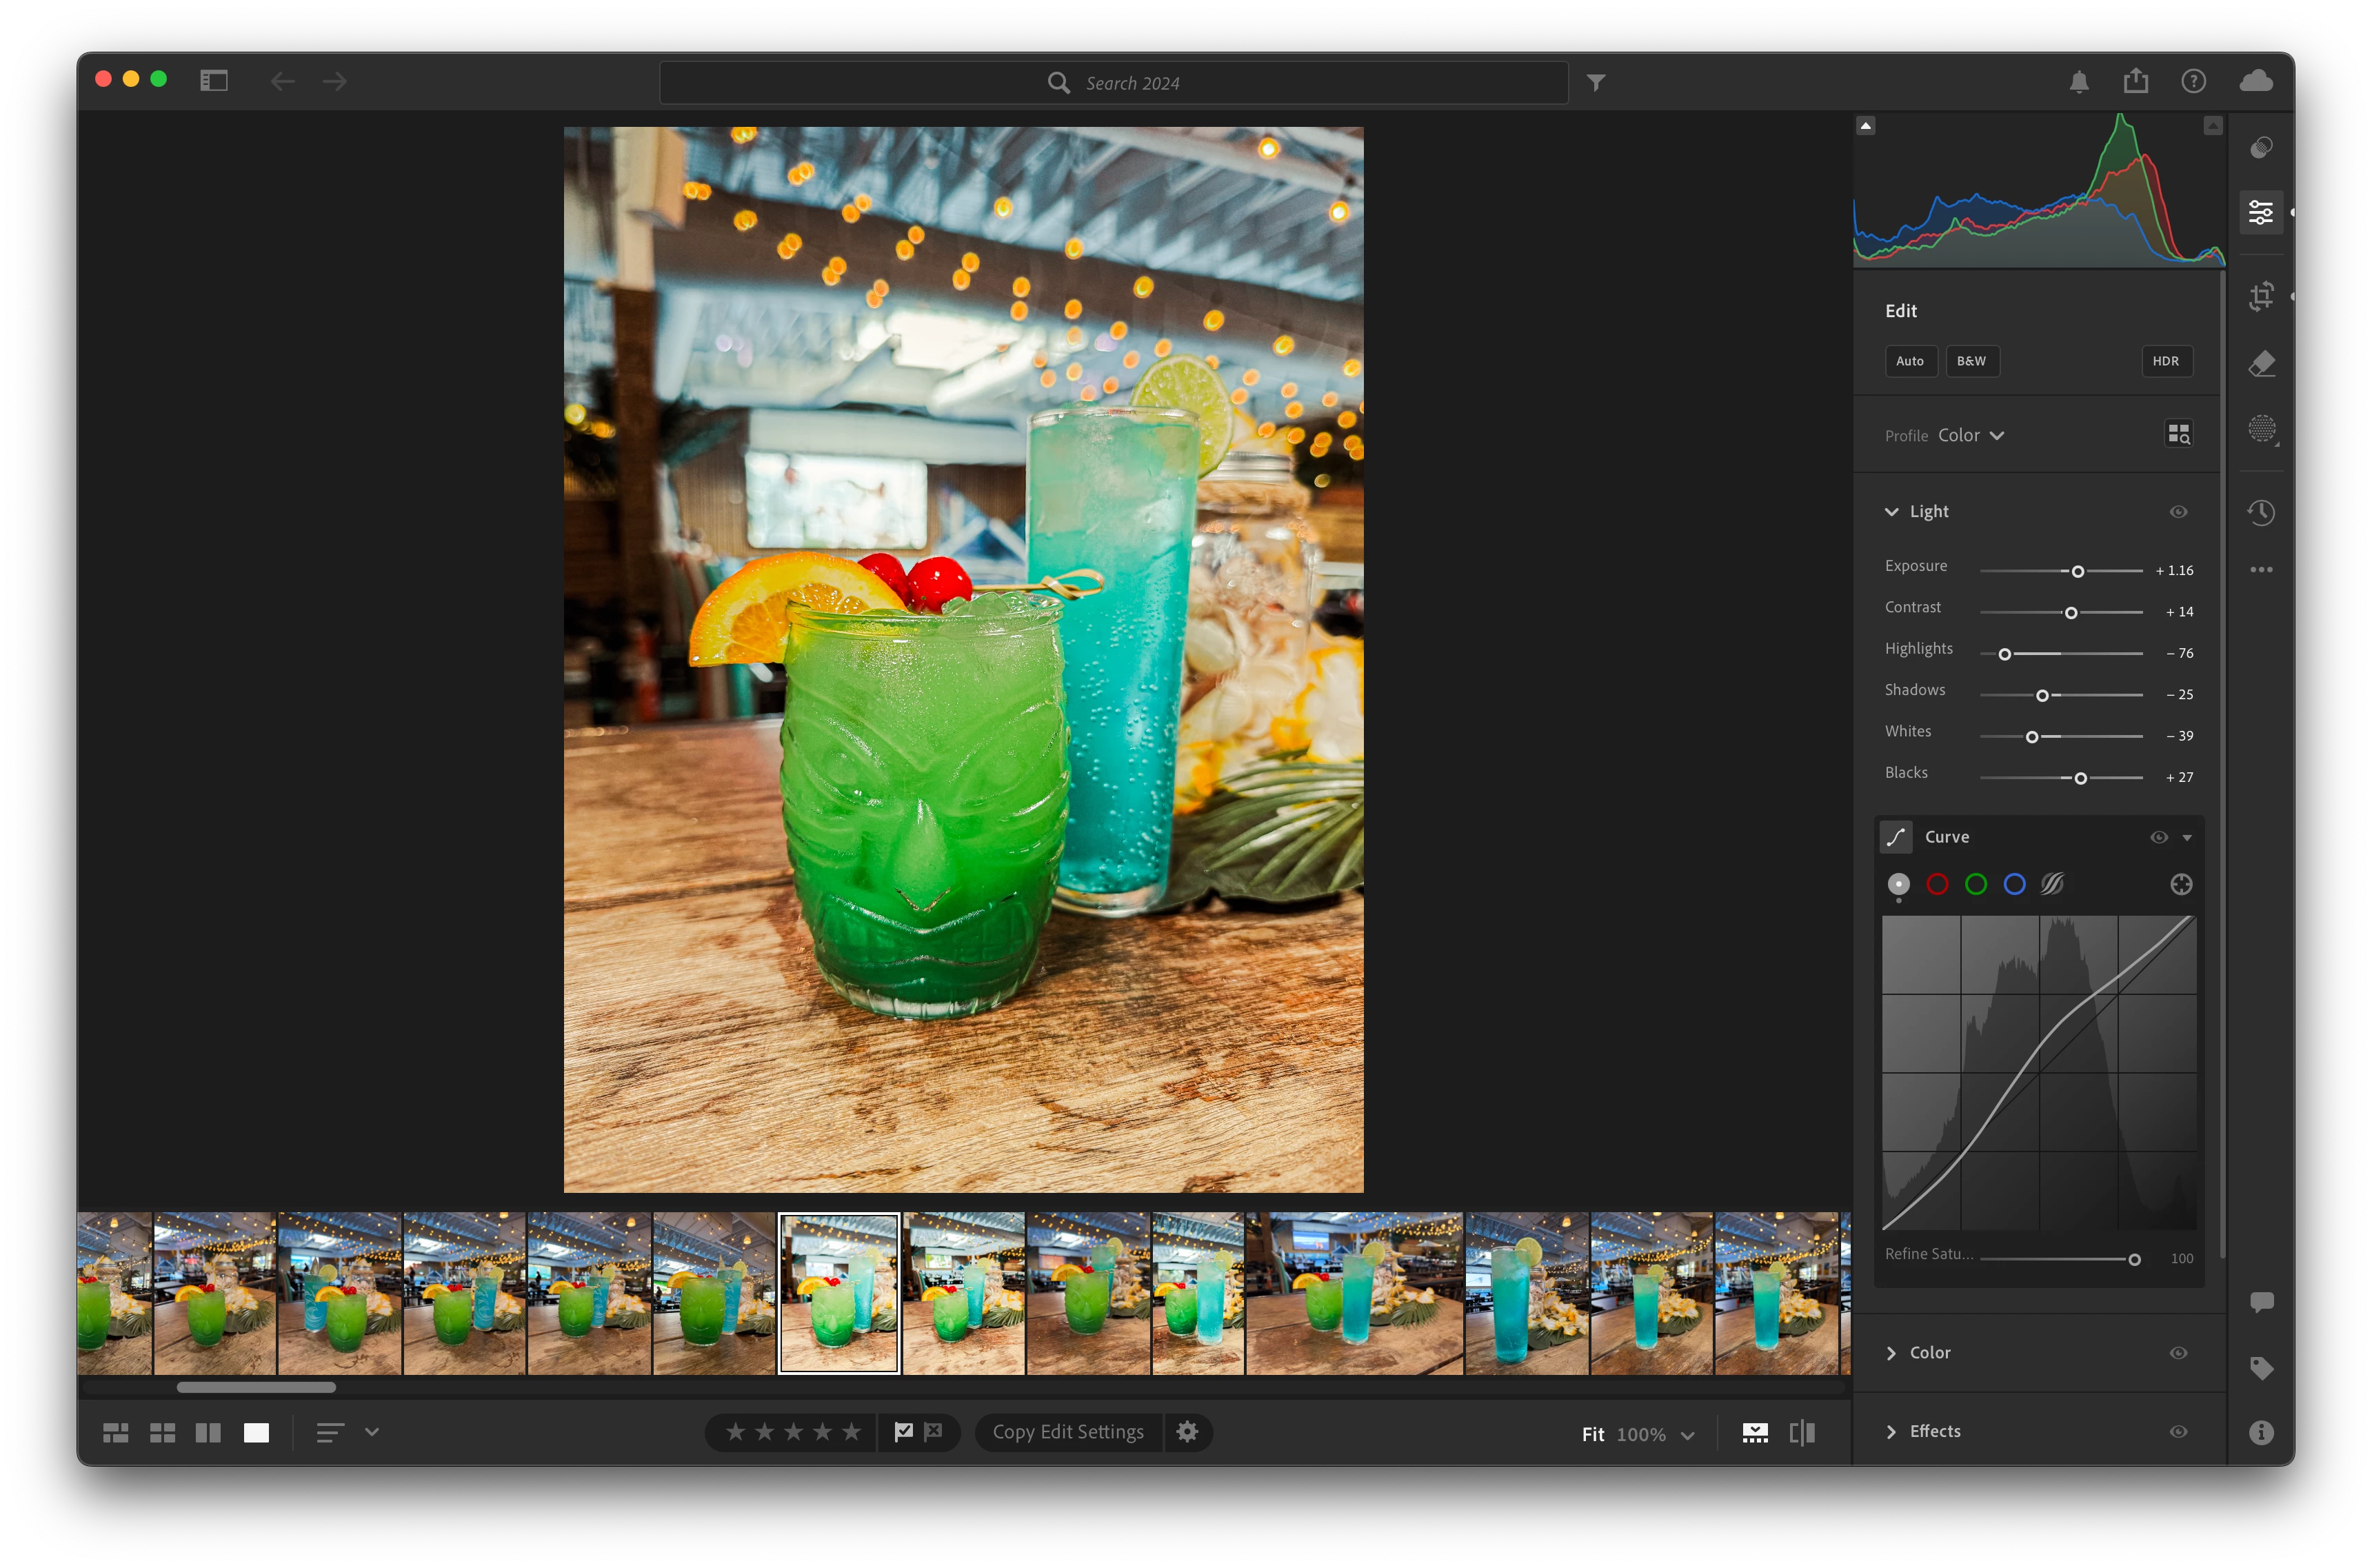Open the Presets panel icon

pyautogui.click(x=2261, y=148)
